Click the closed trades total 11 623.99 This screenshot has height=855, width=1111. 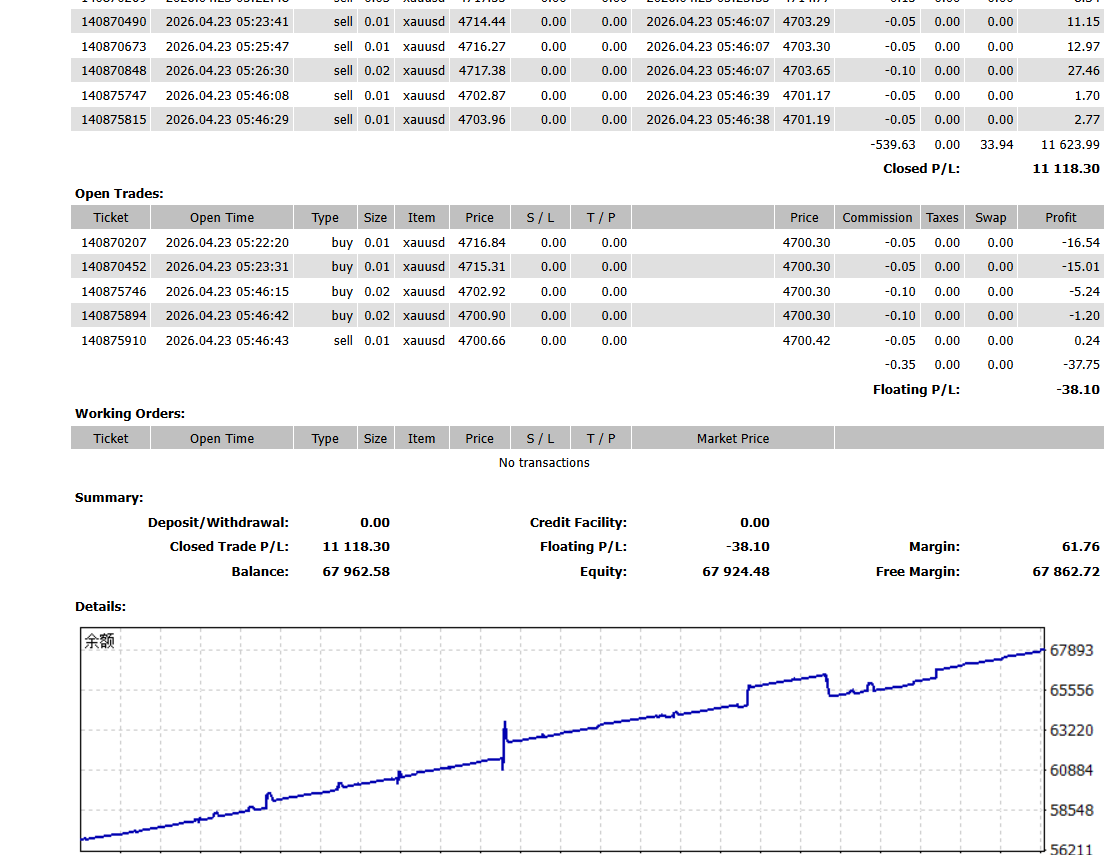coord(1070,145)
